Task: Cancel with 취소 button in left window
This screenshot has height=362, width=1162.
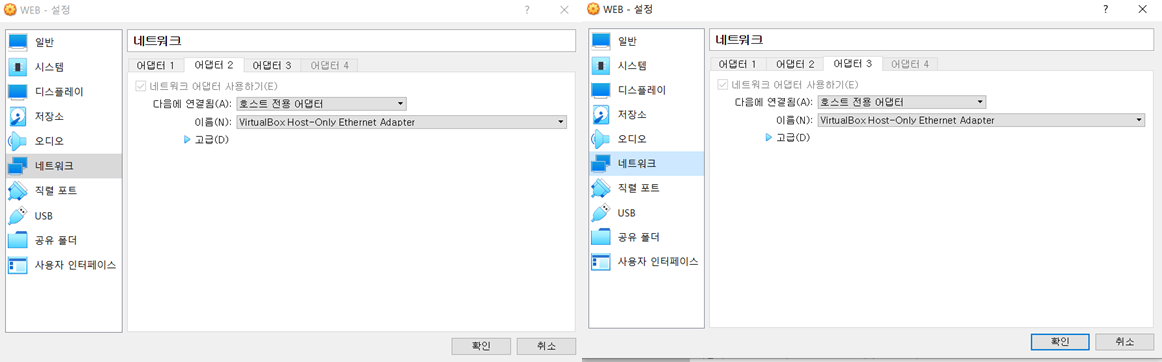Action: pyautogui.click(x=546, y=346)
